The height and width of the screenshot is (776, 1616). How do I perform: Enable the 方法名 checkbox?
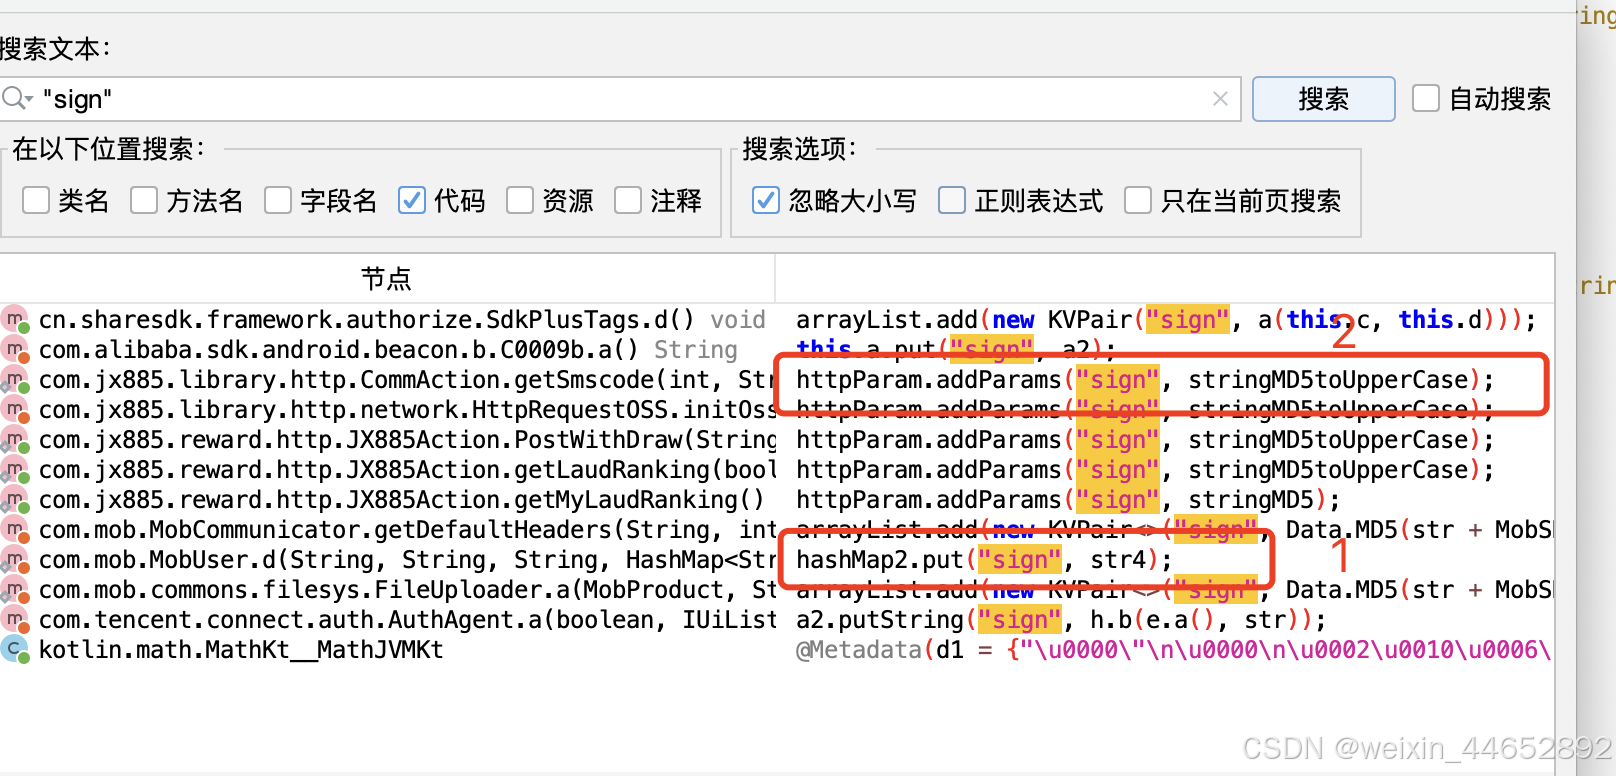point(144,200)
